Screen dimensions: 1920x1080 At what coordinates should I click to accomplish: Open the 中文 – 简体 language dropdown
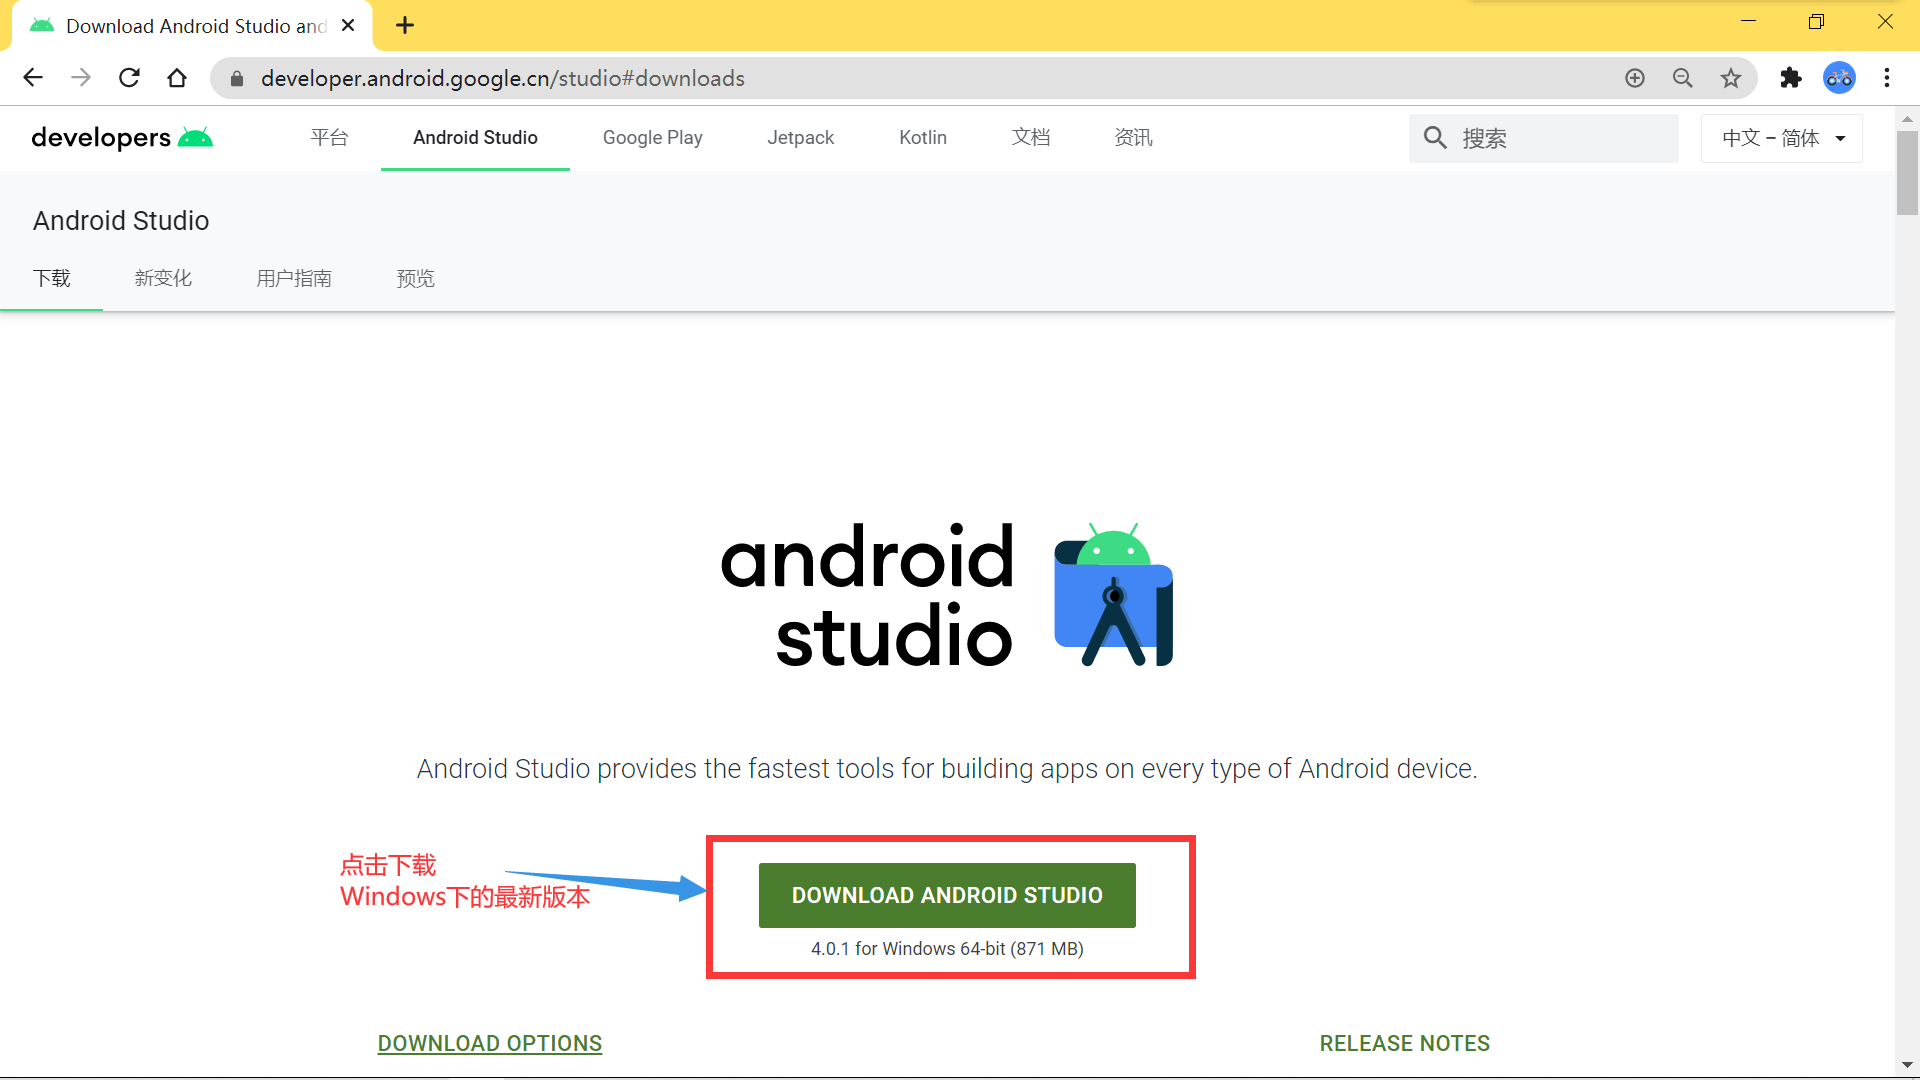[x=1782, y=138]
